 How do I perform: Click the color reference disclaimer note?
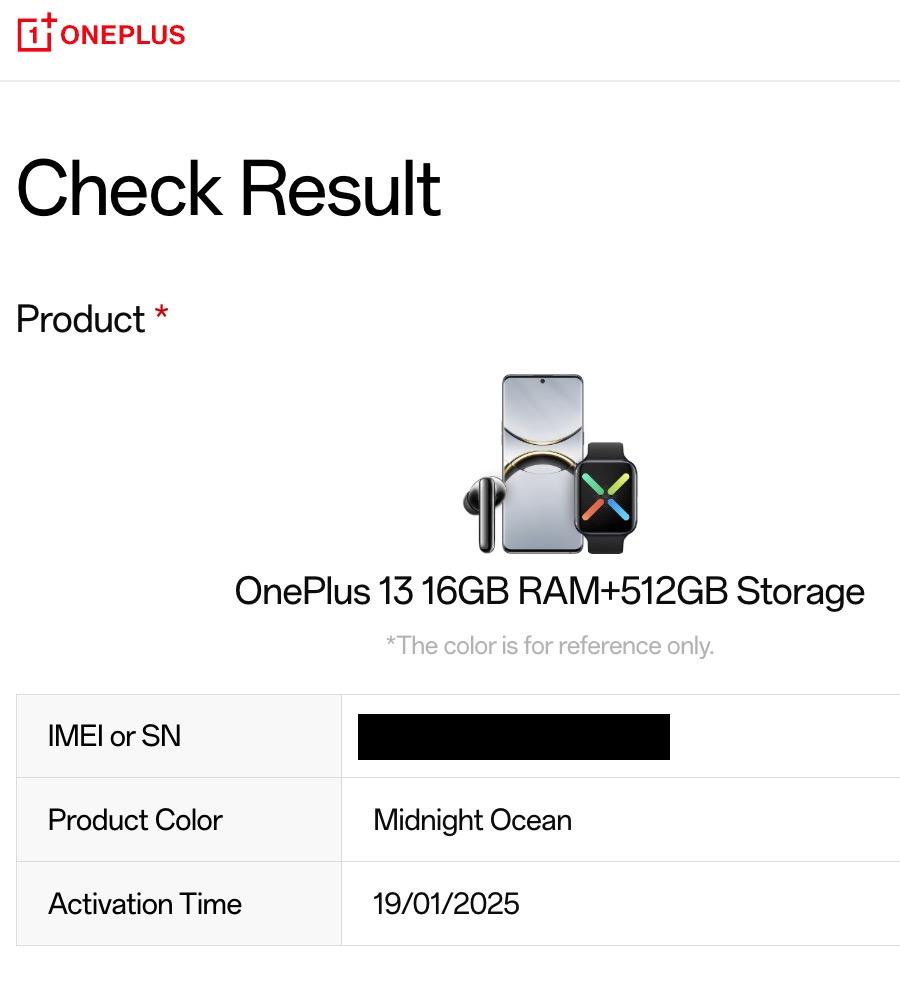[x=550, y=646]
